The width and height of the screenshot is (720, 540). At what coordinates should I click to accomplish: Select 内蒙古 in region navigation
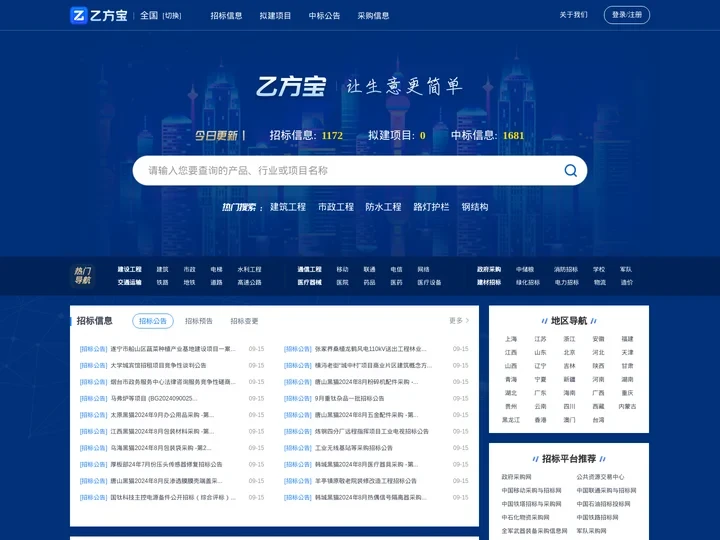coord(627,406)
